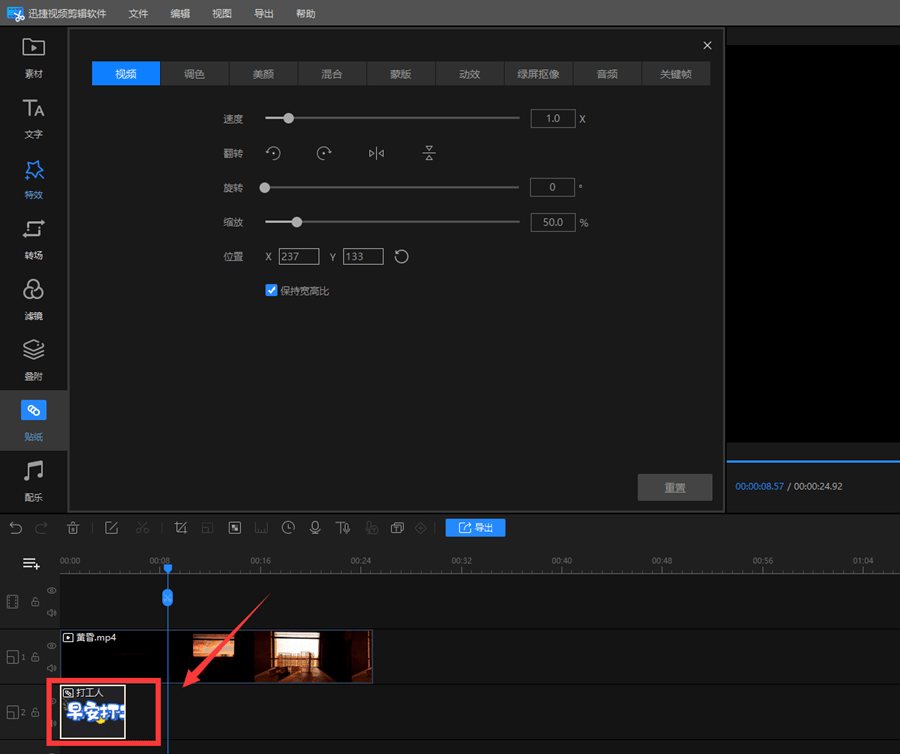The height and width of the screenshot is (754, 900).
Task: Click the delete trash icon in toolbar
Action: (x=73, y=528)
